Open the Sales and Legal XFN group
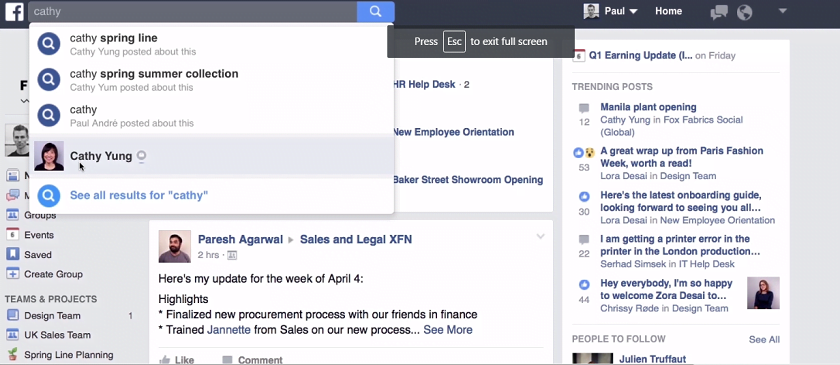 [x=356, y=240]
